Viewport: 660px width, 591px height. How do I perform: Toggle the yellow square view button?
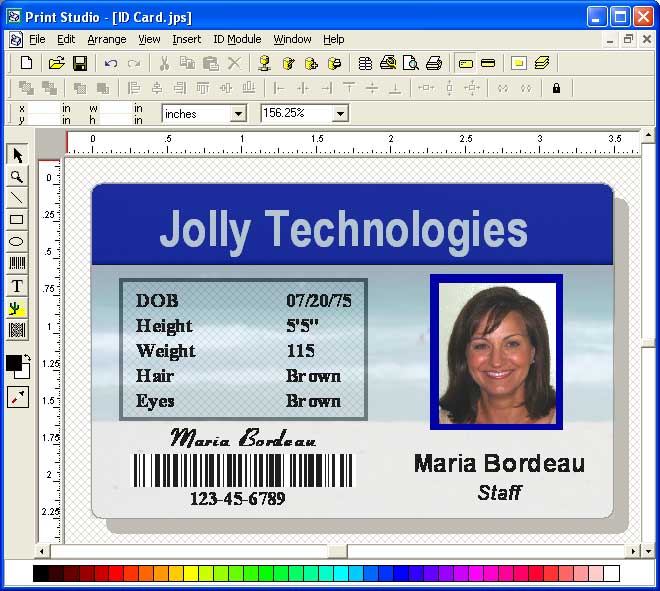click(519, 64)
